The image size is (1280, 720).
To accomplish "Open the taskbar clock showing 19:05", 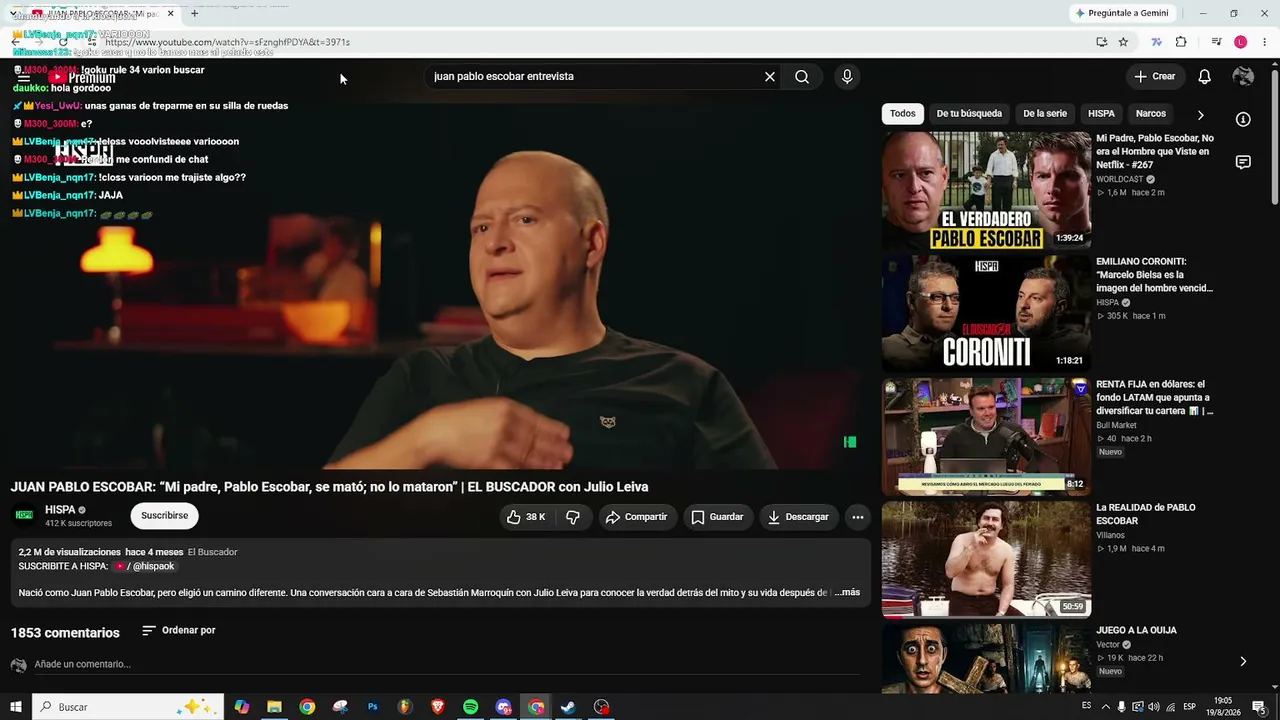I will 1222,707.
